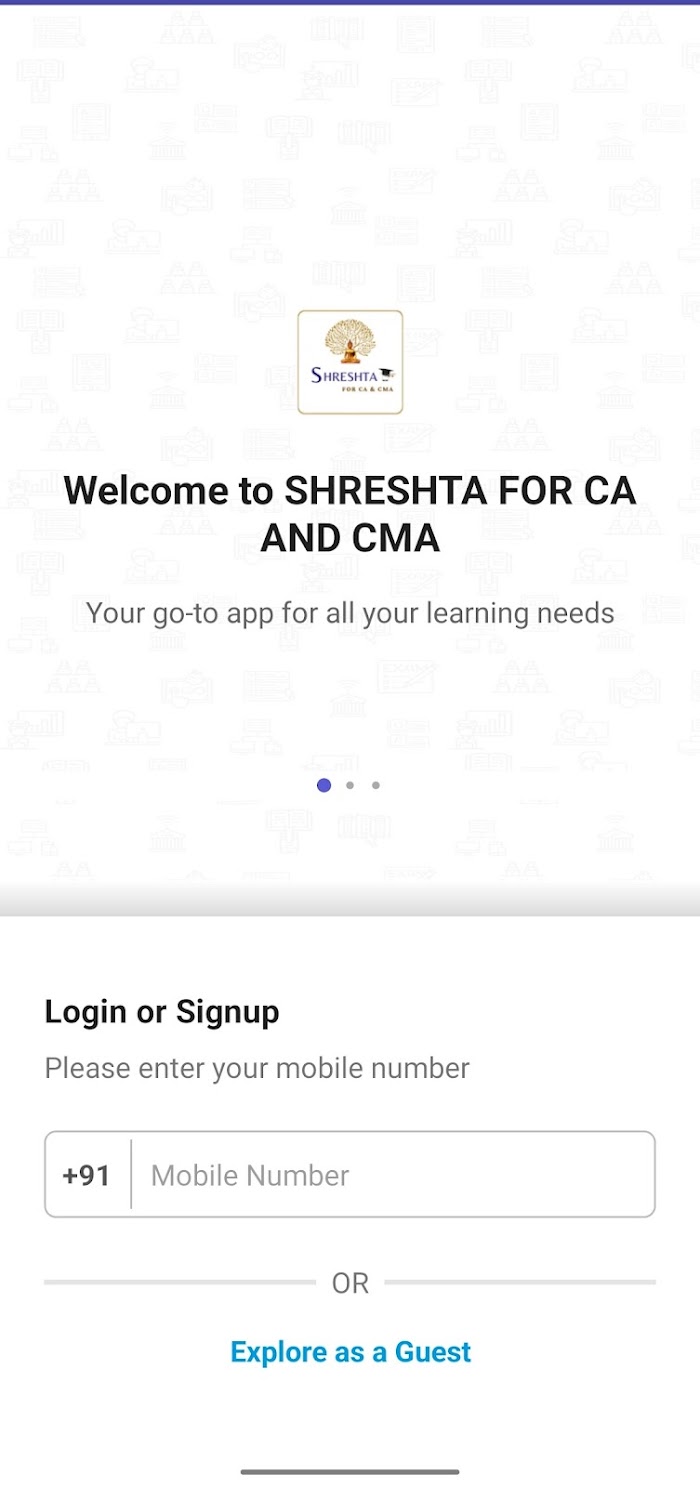Tap the Welcome to SHRESHTA title
This screenshot has width=700, height=1487.
[x=350, y=514]
